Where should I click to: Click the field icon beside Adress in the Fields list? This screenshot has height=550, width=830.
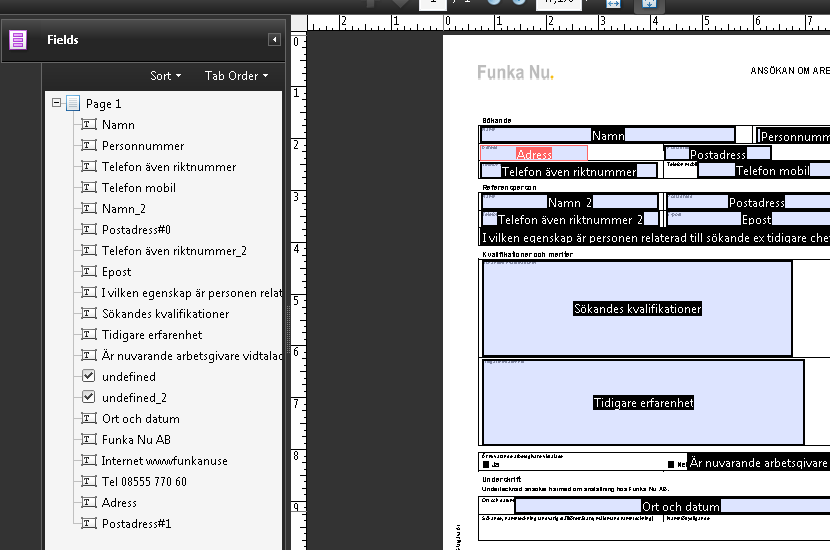[89, 502]
